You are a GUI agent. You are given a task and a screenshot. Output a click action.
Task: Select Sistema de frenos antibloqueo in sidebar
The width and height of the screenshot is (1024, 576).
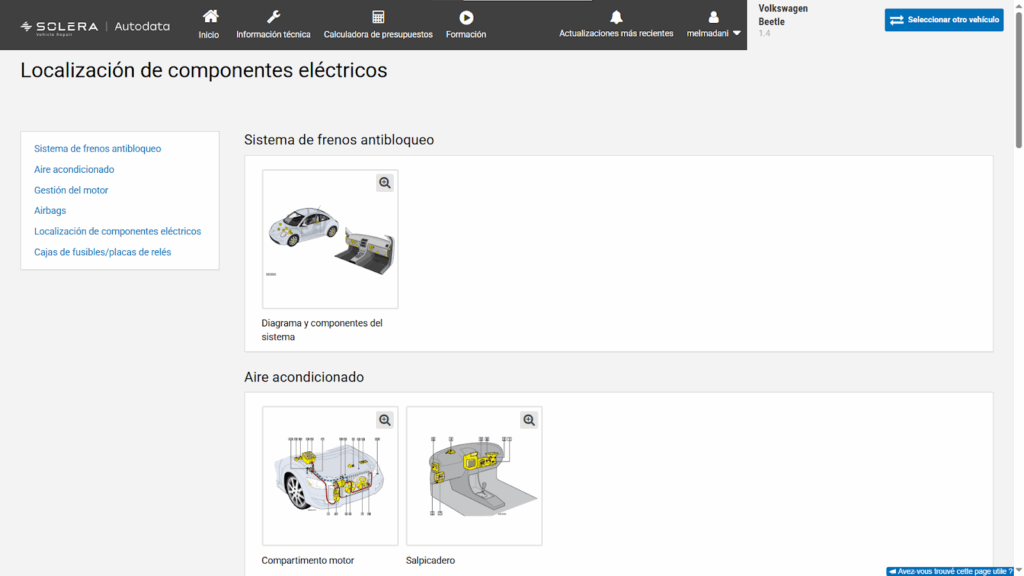[x=99, y=148]
